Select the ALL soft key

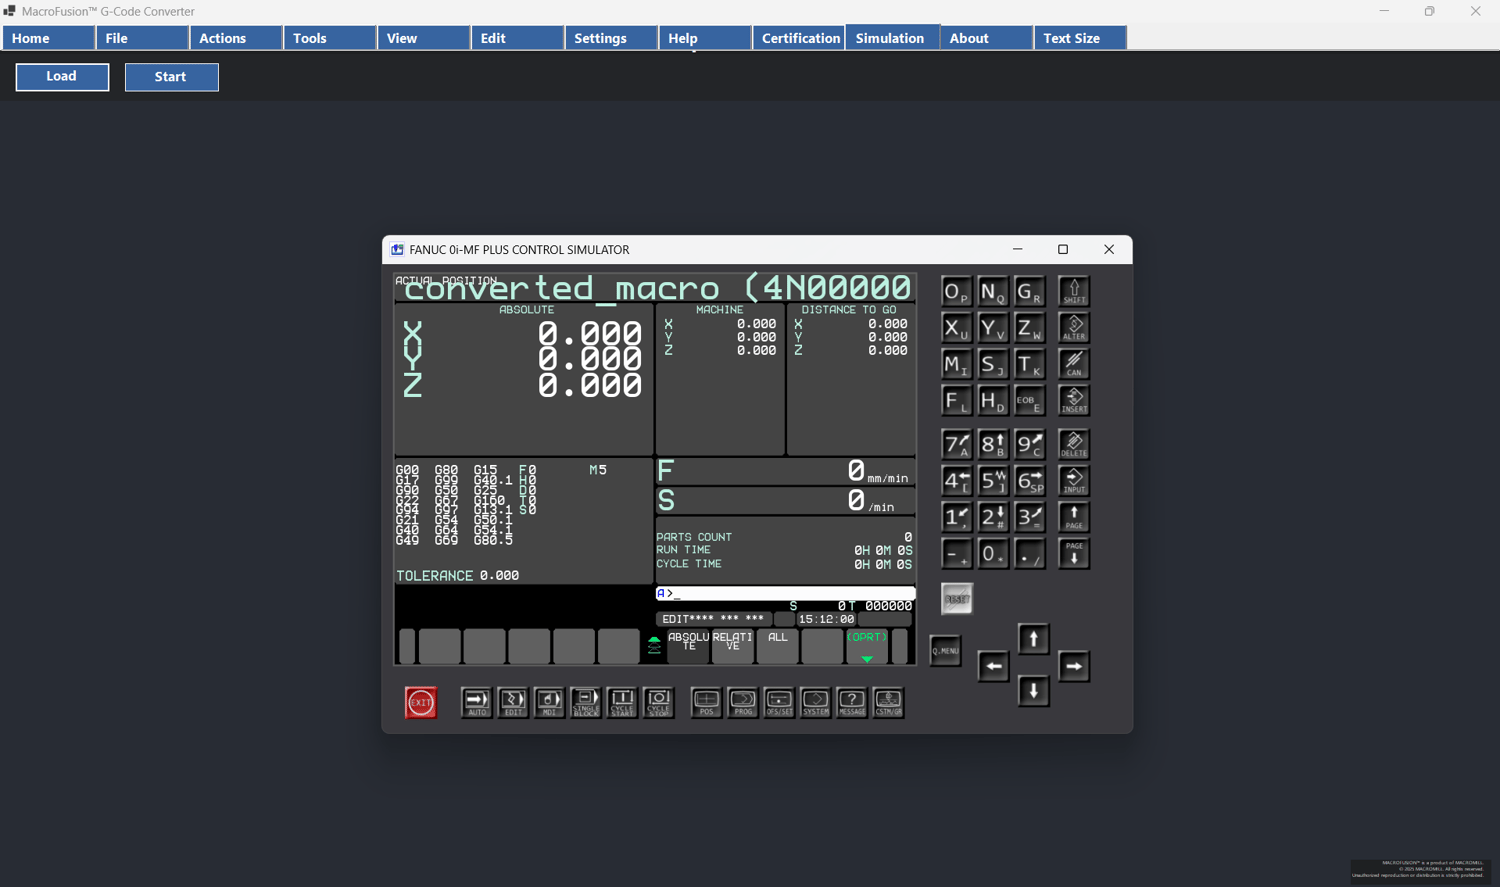778,646
